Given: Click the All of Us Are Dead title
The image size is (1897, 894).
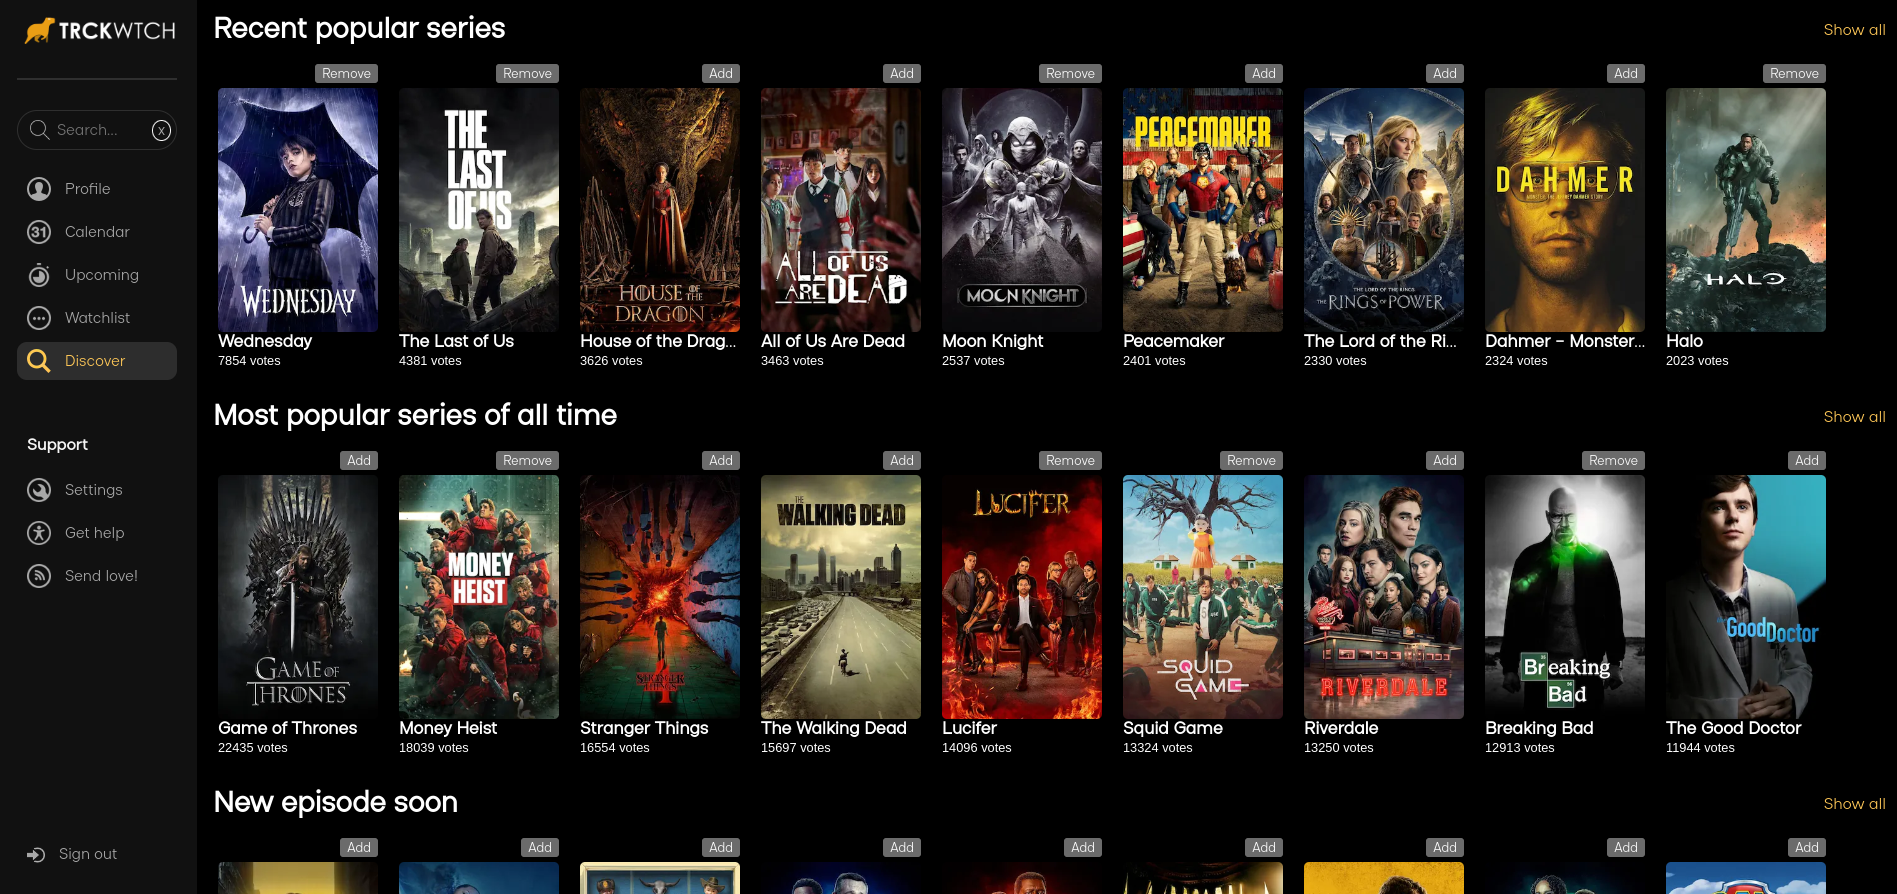Looking at the screenshot, I should (x=833, y=341).
